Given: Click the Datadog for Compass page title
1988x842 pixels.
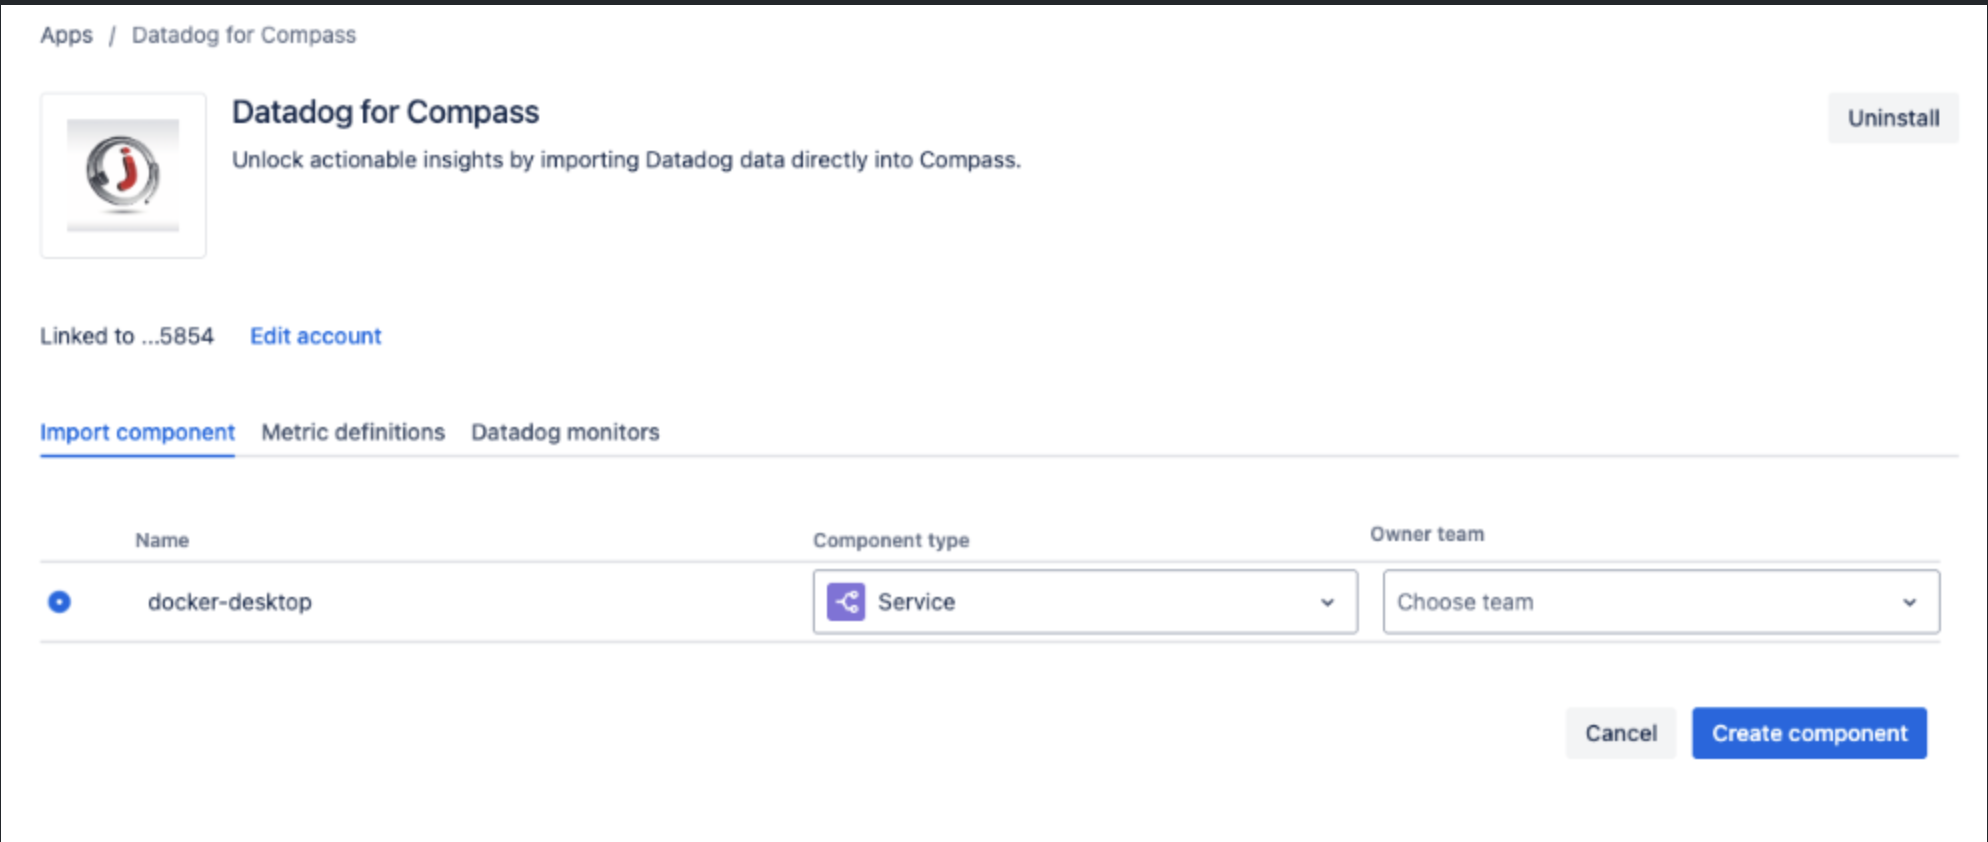Looking at the screenshot, I should [385, 112].
